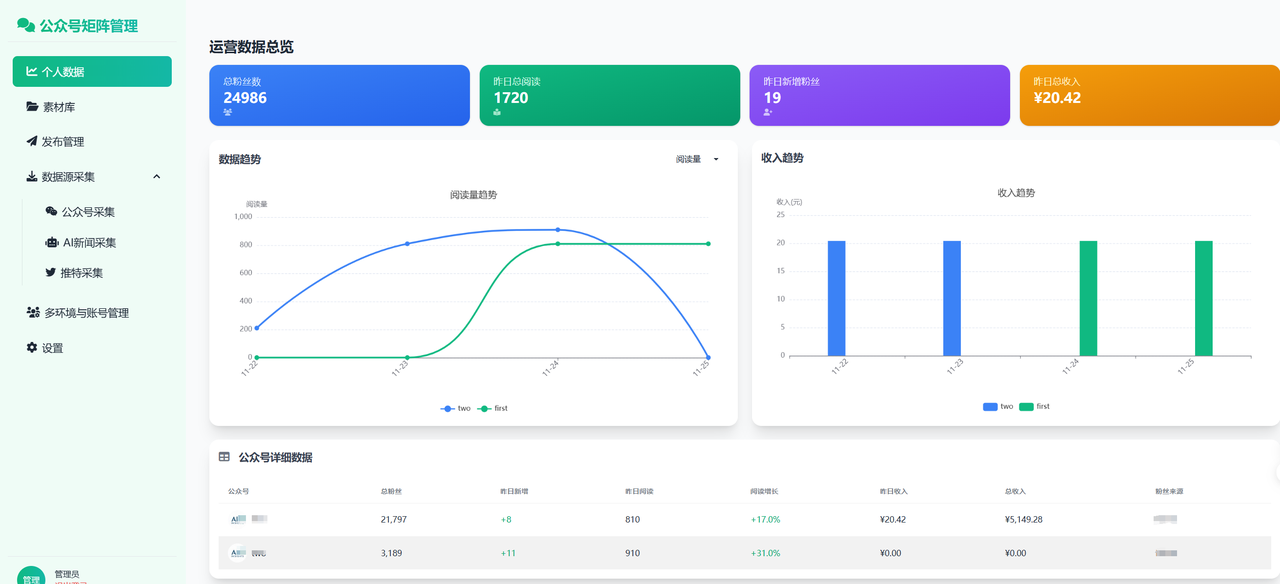Click the open folder icon beside 素材库

pos(32,106)
